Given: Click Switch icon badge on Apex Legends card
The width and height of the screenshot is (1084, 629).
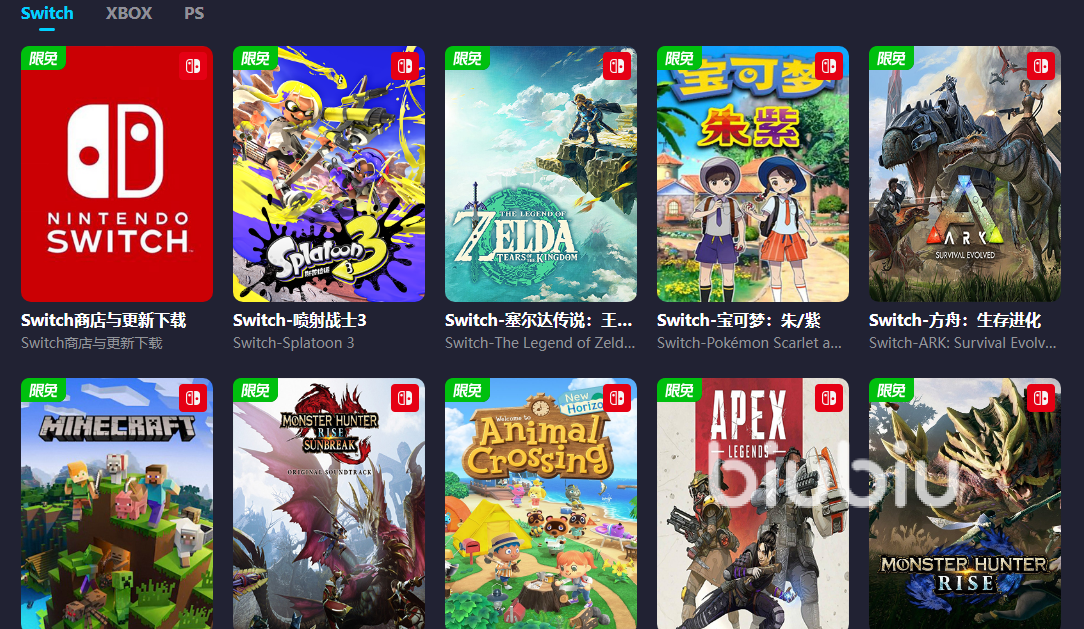Looking at the screenshot, I should point(829,398).
